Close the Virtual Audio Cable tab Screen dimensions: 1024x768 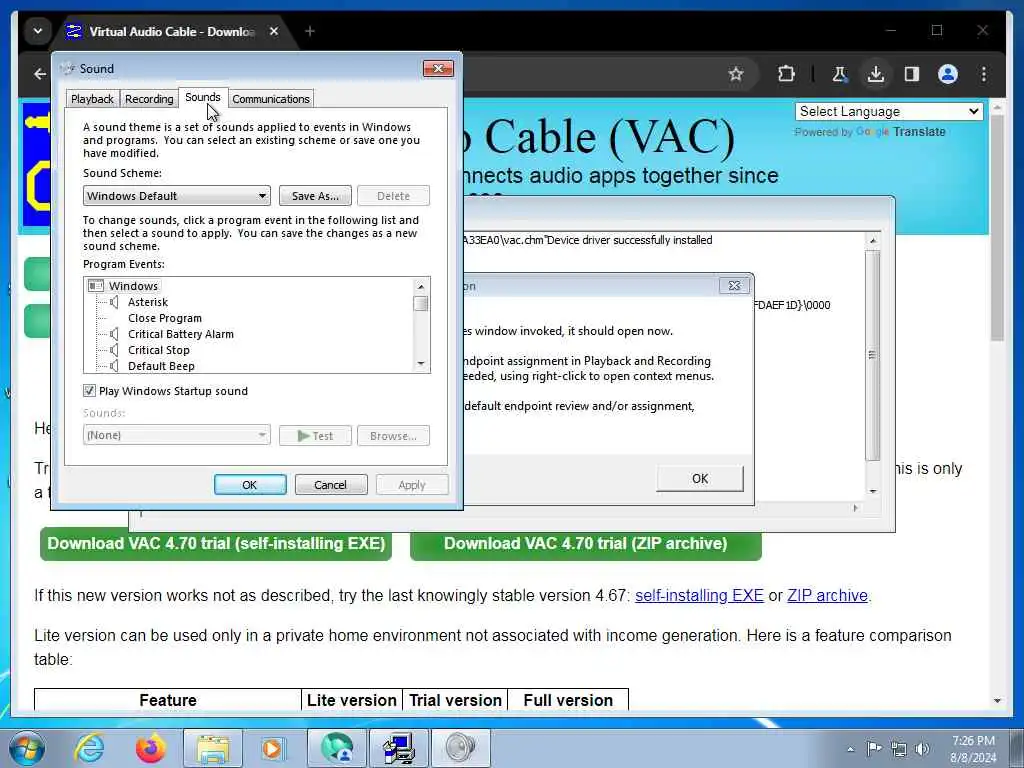[x=274, y=31]
